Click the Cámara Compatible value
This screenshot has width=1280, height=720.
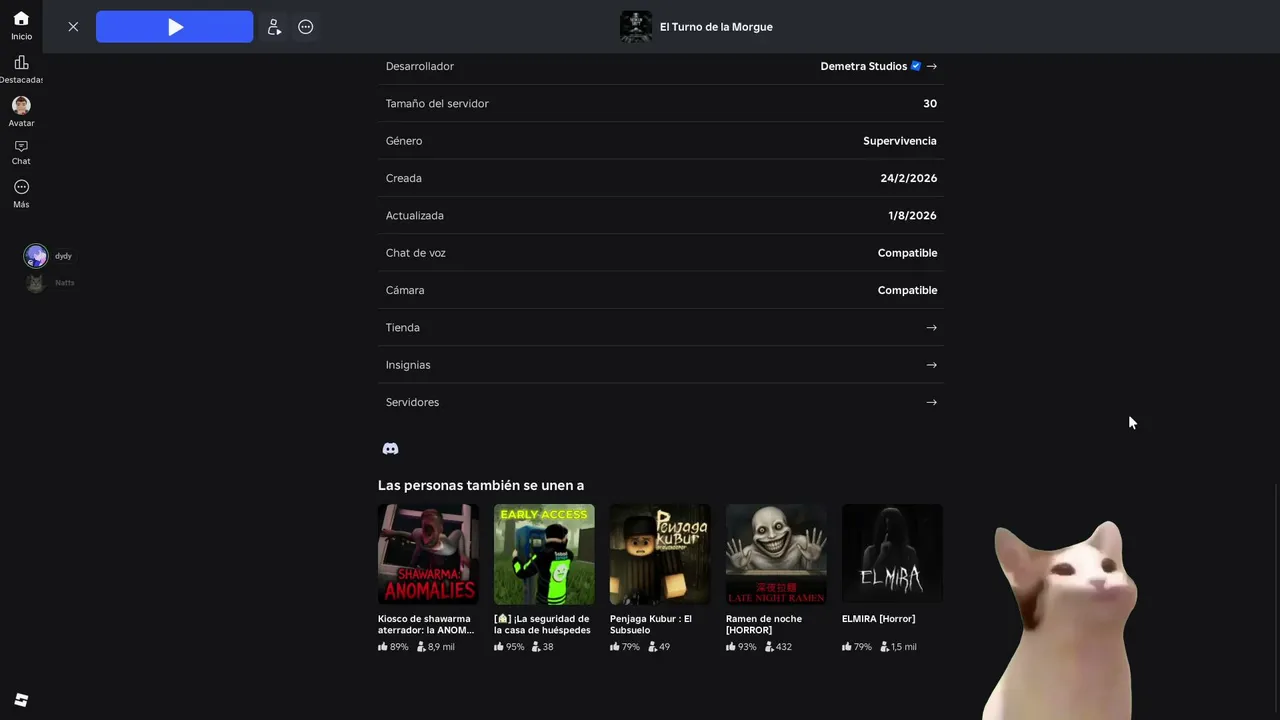(x=908, y=290)
